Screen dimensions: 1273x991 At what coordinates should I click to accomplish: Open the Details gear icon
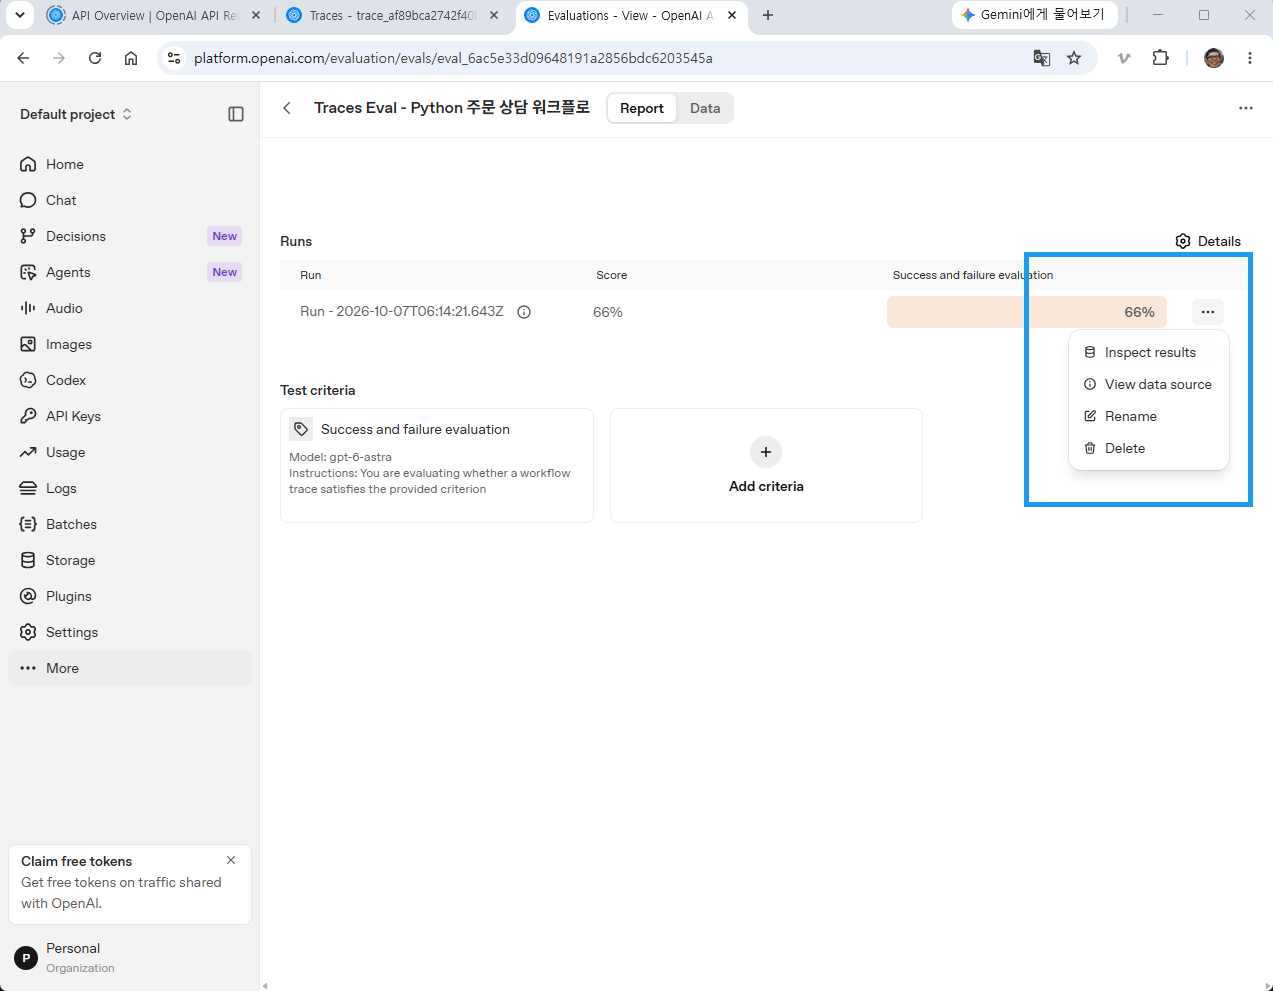point(1183,241)
